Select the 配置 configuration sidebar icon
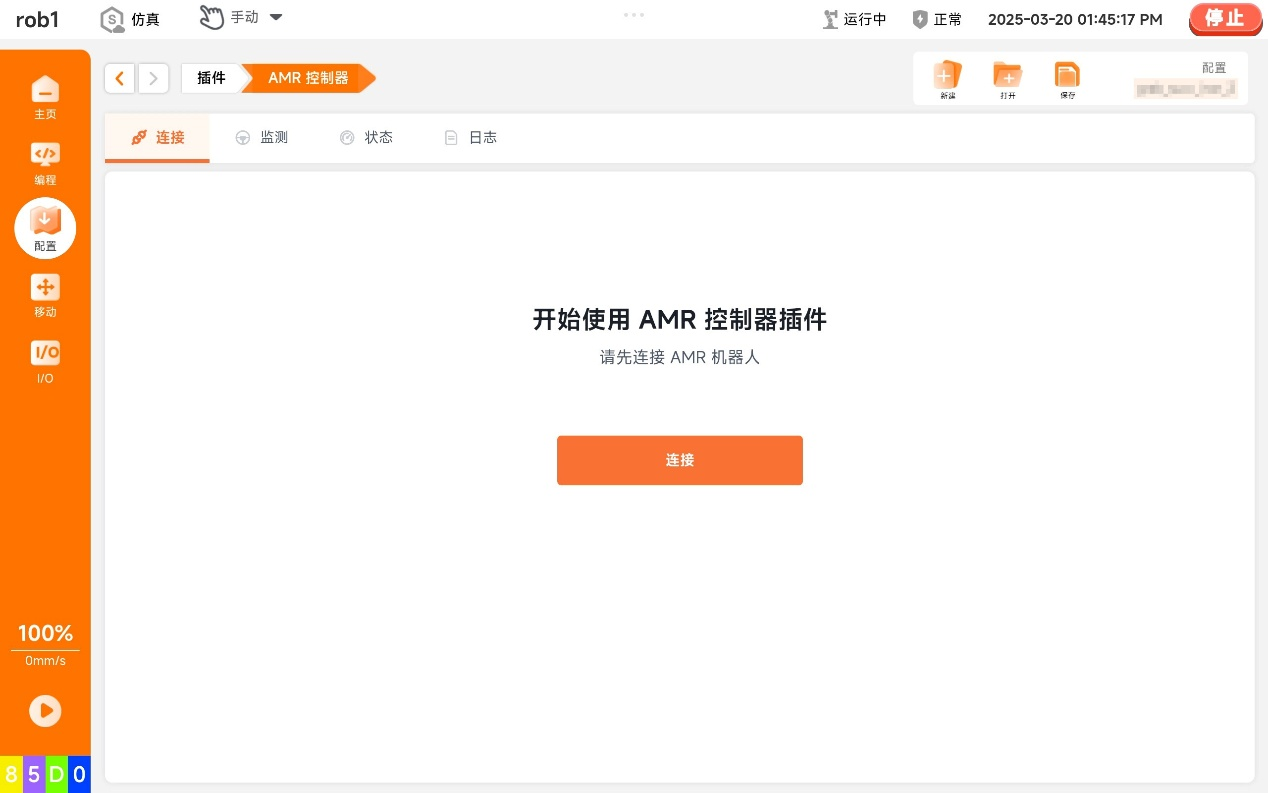The height and width of the screenshot is (793, 1268). tap(45, 228)
